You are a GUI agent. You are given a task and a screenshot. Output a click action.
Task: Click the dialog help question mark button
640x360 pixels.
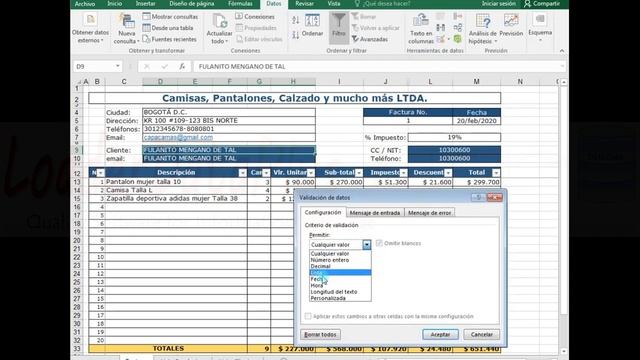tap(478, 198)
